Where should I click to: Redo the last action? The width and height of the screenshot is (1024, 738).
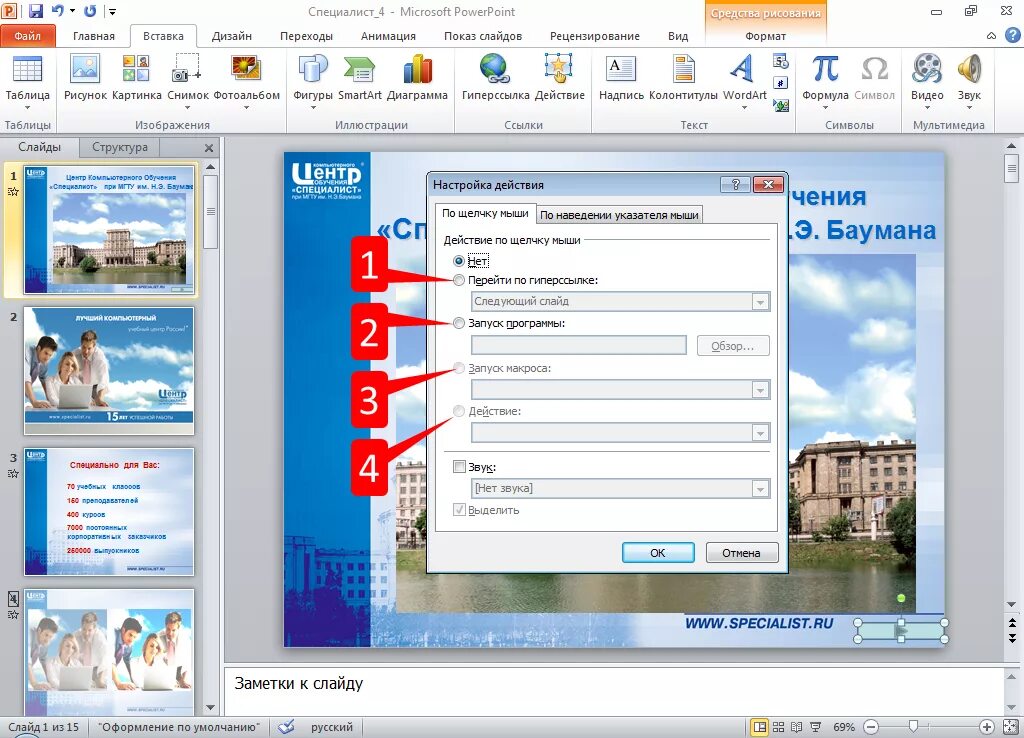coord(91,10)
